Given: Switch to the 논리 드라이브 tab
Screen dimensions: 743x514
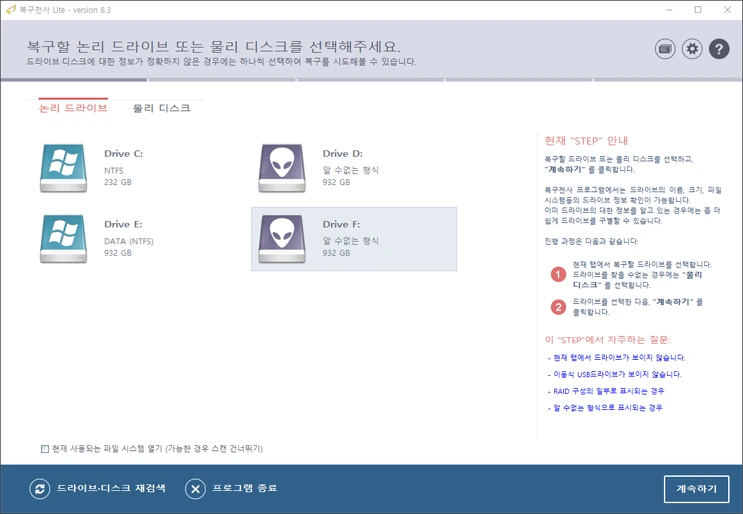Looking at the screenshot, I should pos(73,108).
